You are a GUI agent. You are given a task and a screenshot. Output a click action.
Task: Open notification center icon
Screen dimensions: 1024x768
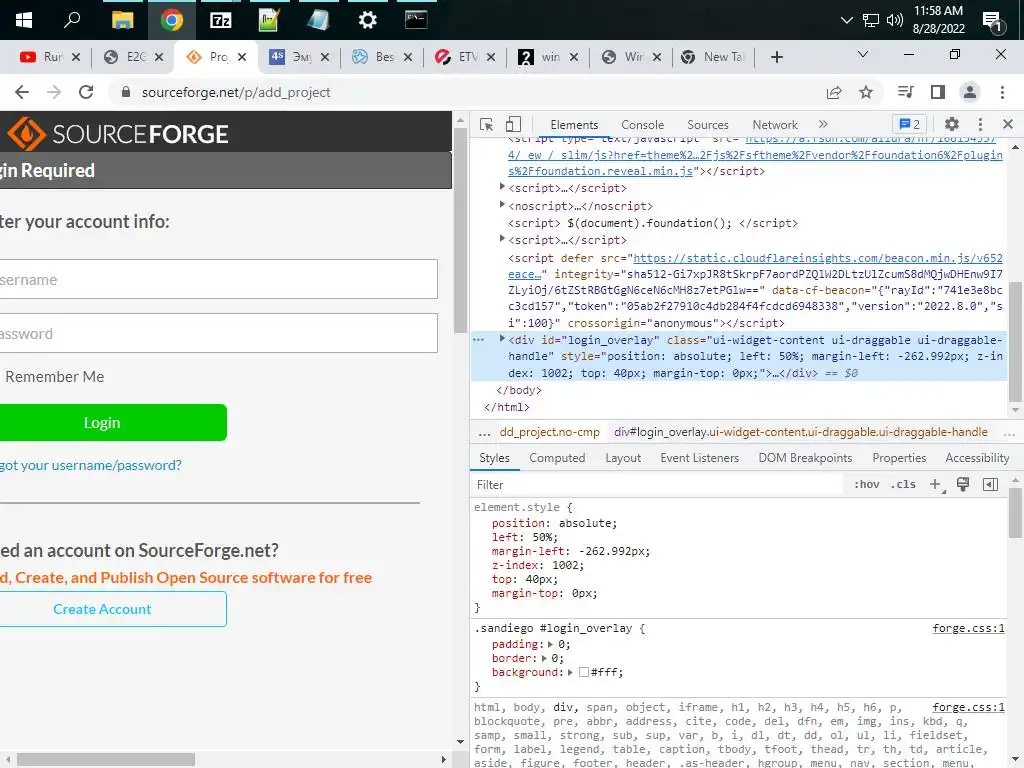pyautogui.click(x=993, y=22)
